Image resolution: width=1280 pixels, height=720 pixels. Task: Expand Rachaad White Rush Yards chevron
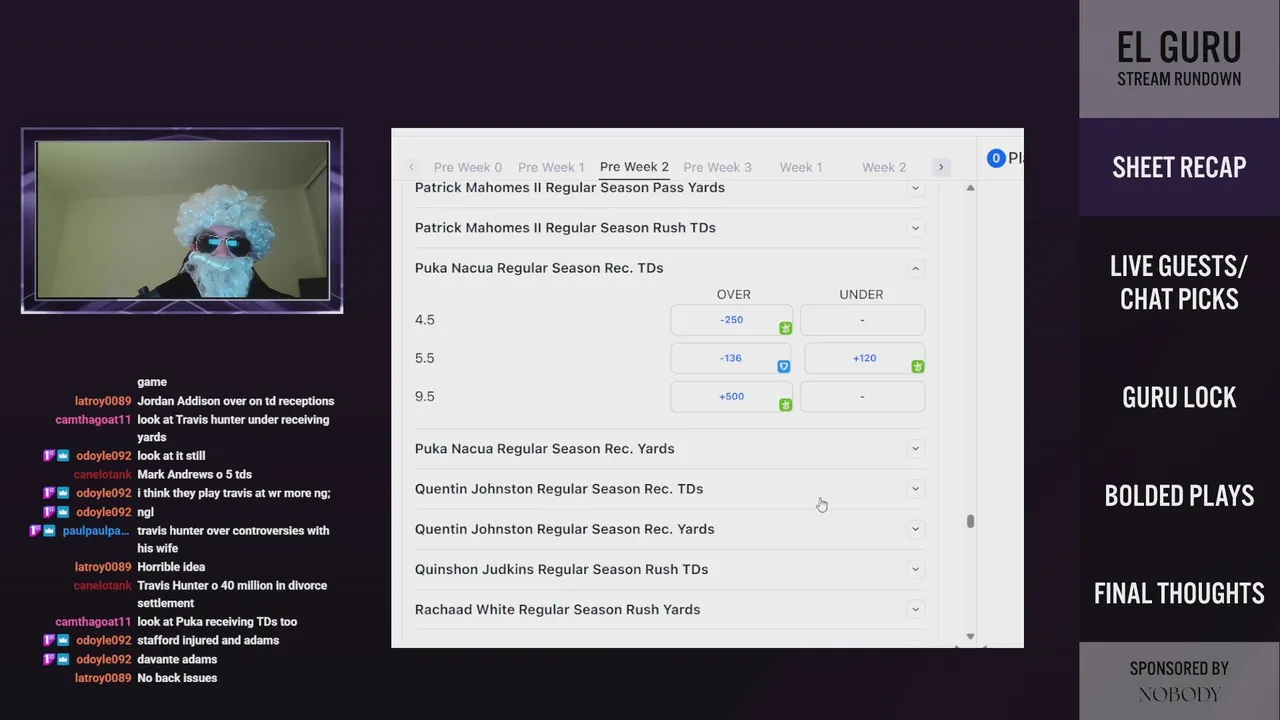[x=915, y=609]
